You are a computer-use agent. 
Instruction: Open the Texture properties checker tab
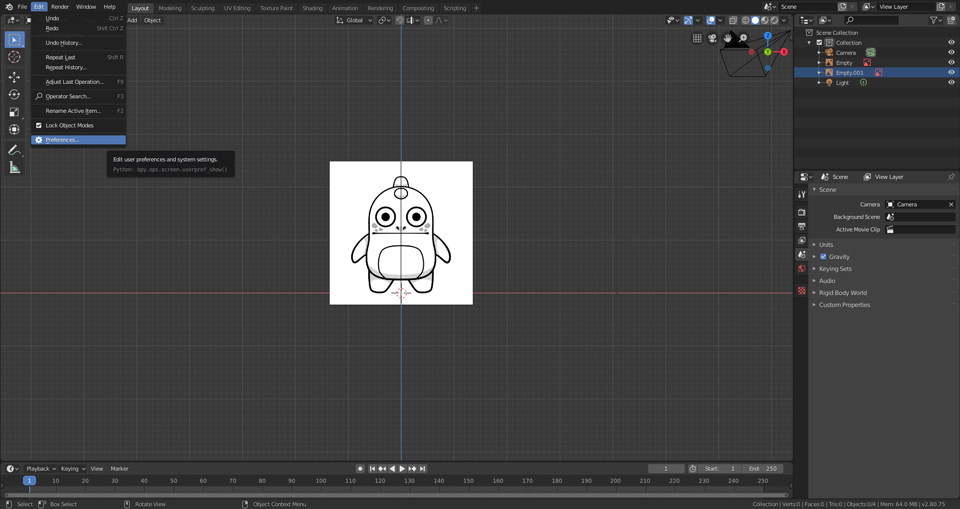(801, 290)
